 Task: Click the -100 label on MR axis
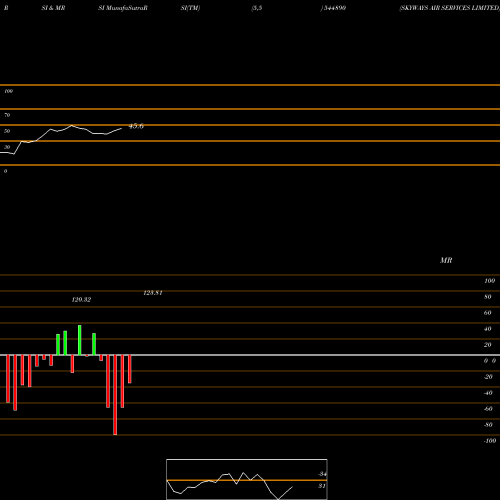point(490,441)
